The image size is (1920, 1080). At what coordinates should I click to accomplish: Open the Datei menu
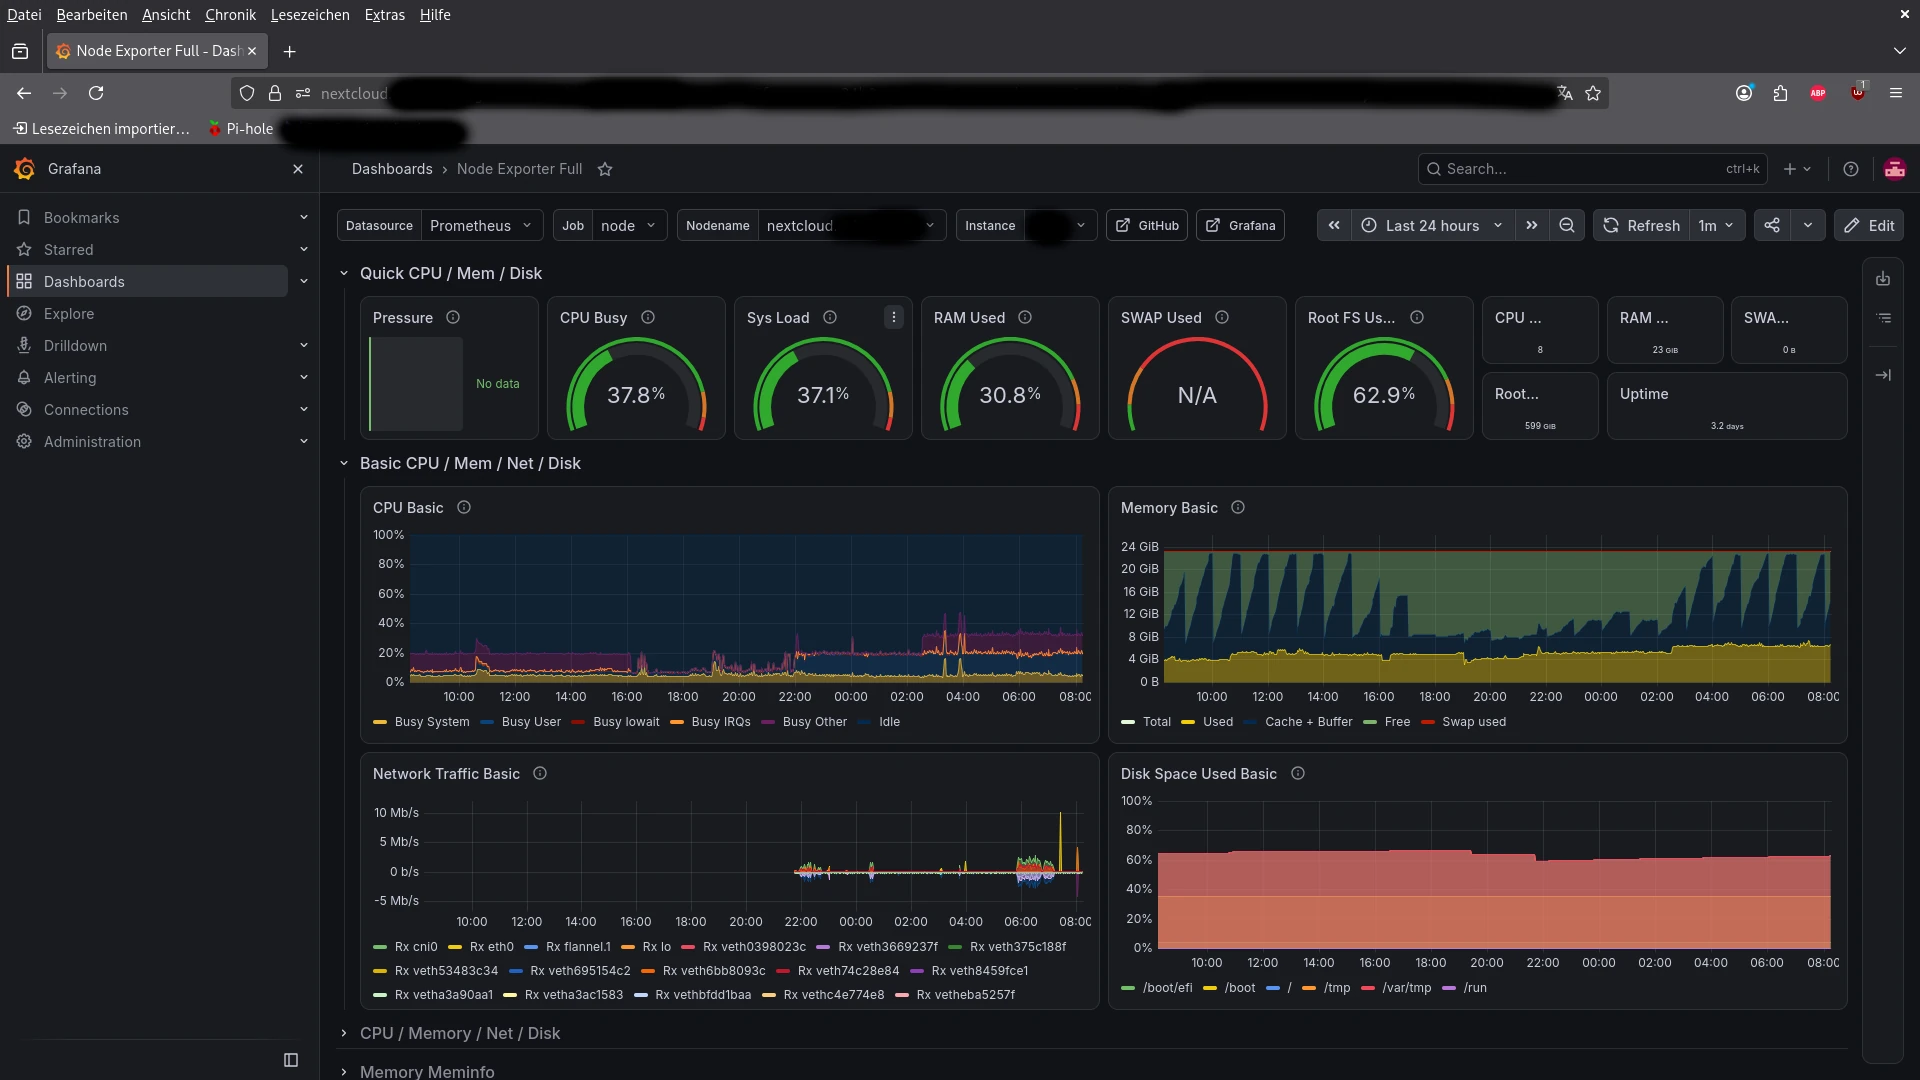24,15
